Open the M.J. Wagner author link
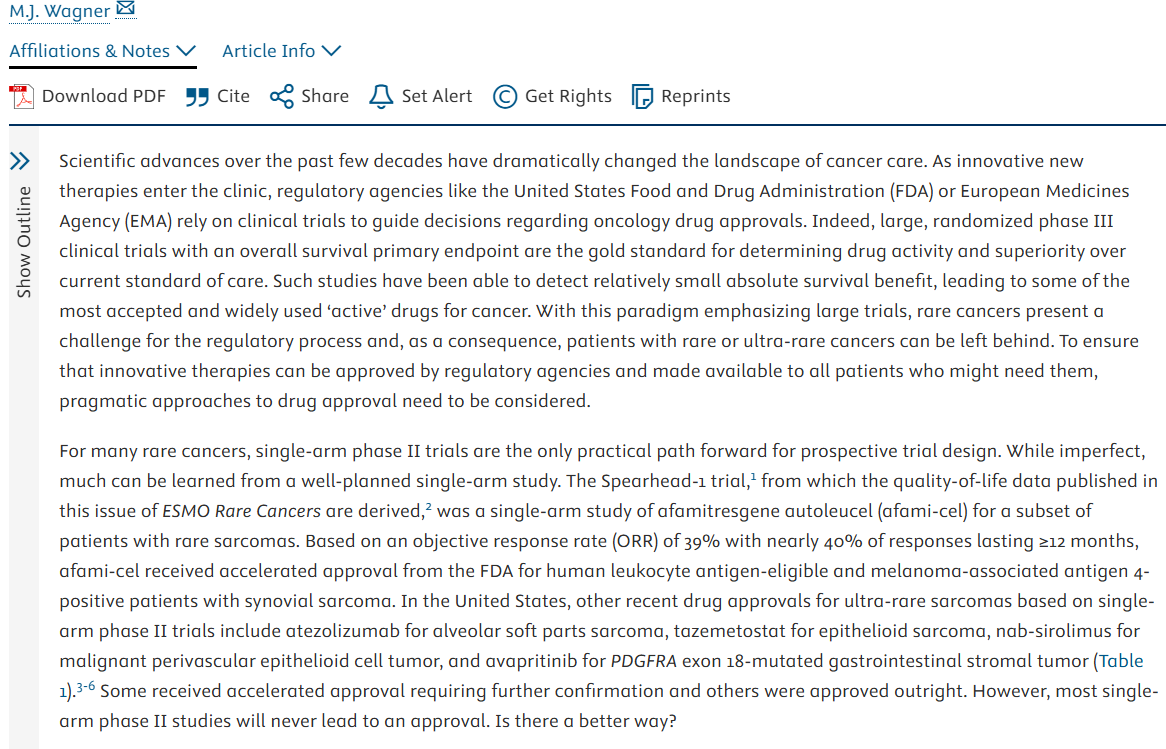The image size is (1166, 749). tap(58, 11)
